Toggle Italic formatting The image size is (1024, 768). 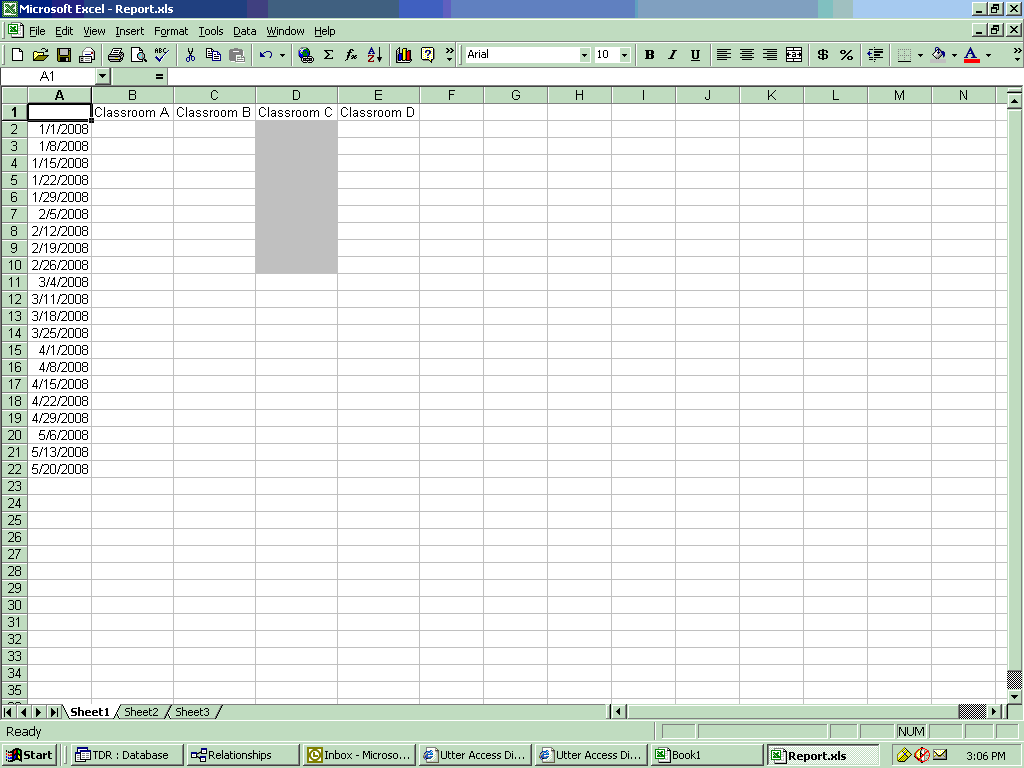(672, 55)
